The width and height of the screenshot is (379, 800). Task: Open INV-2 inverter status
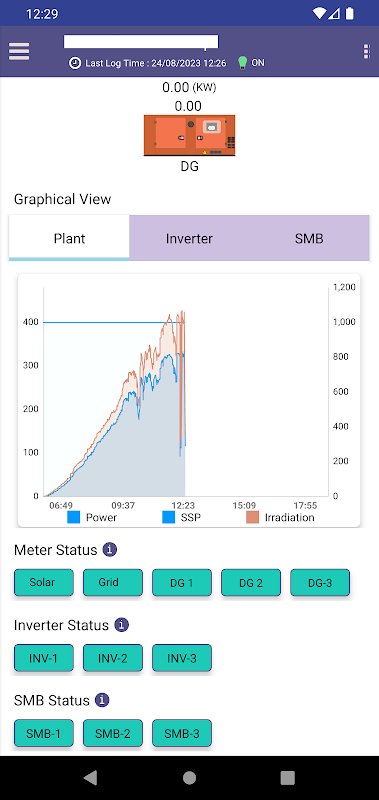point(113,658)
